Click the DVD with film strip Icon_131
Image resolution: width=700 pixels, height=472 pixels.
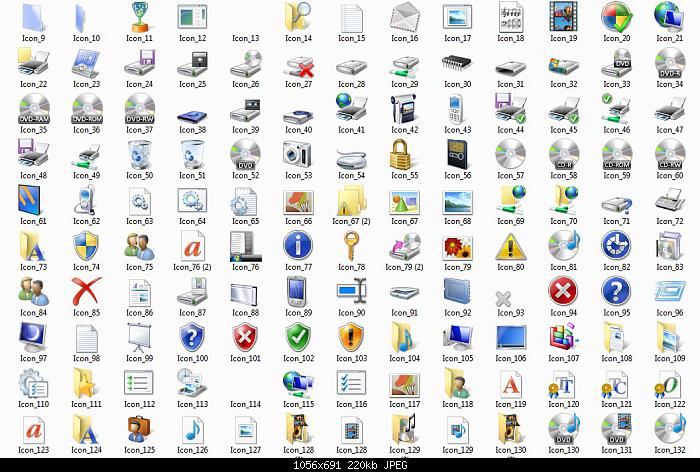point(617,429)
